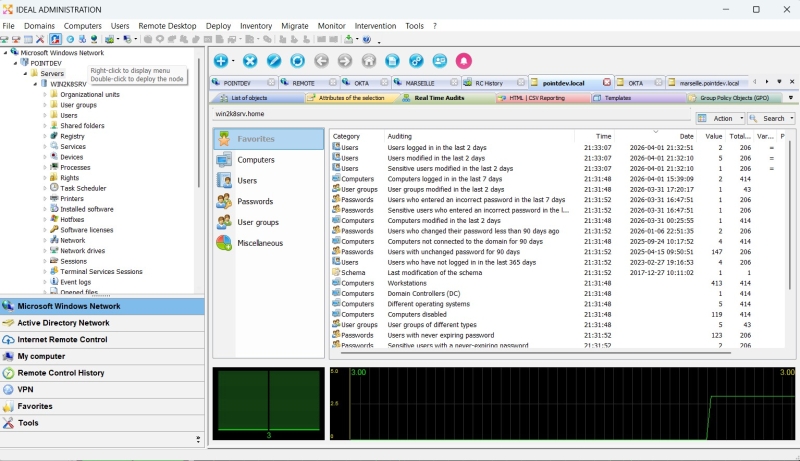800x461 pixels.
Task: Expand the Organizational units tree node
Action: (45, 95)
